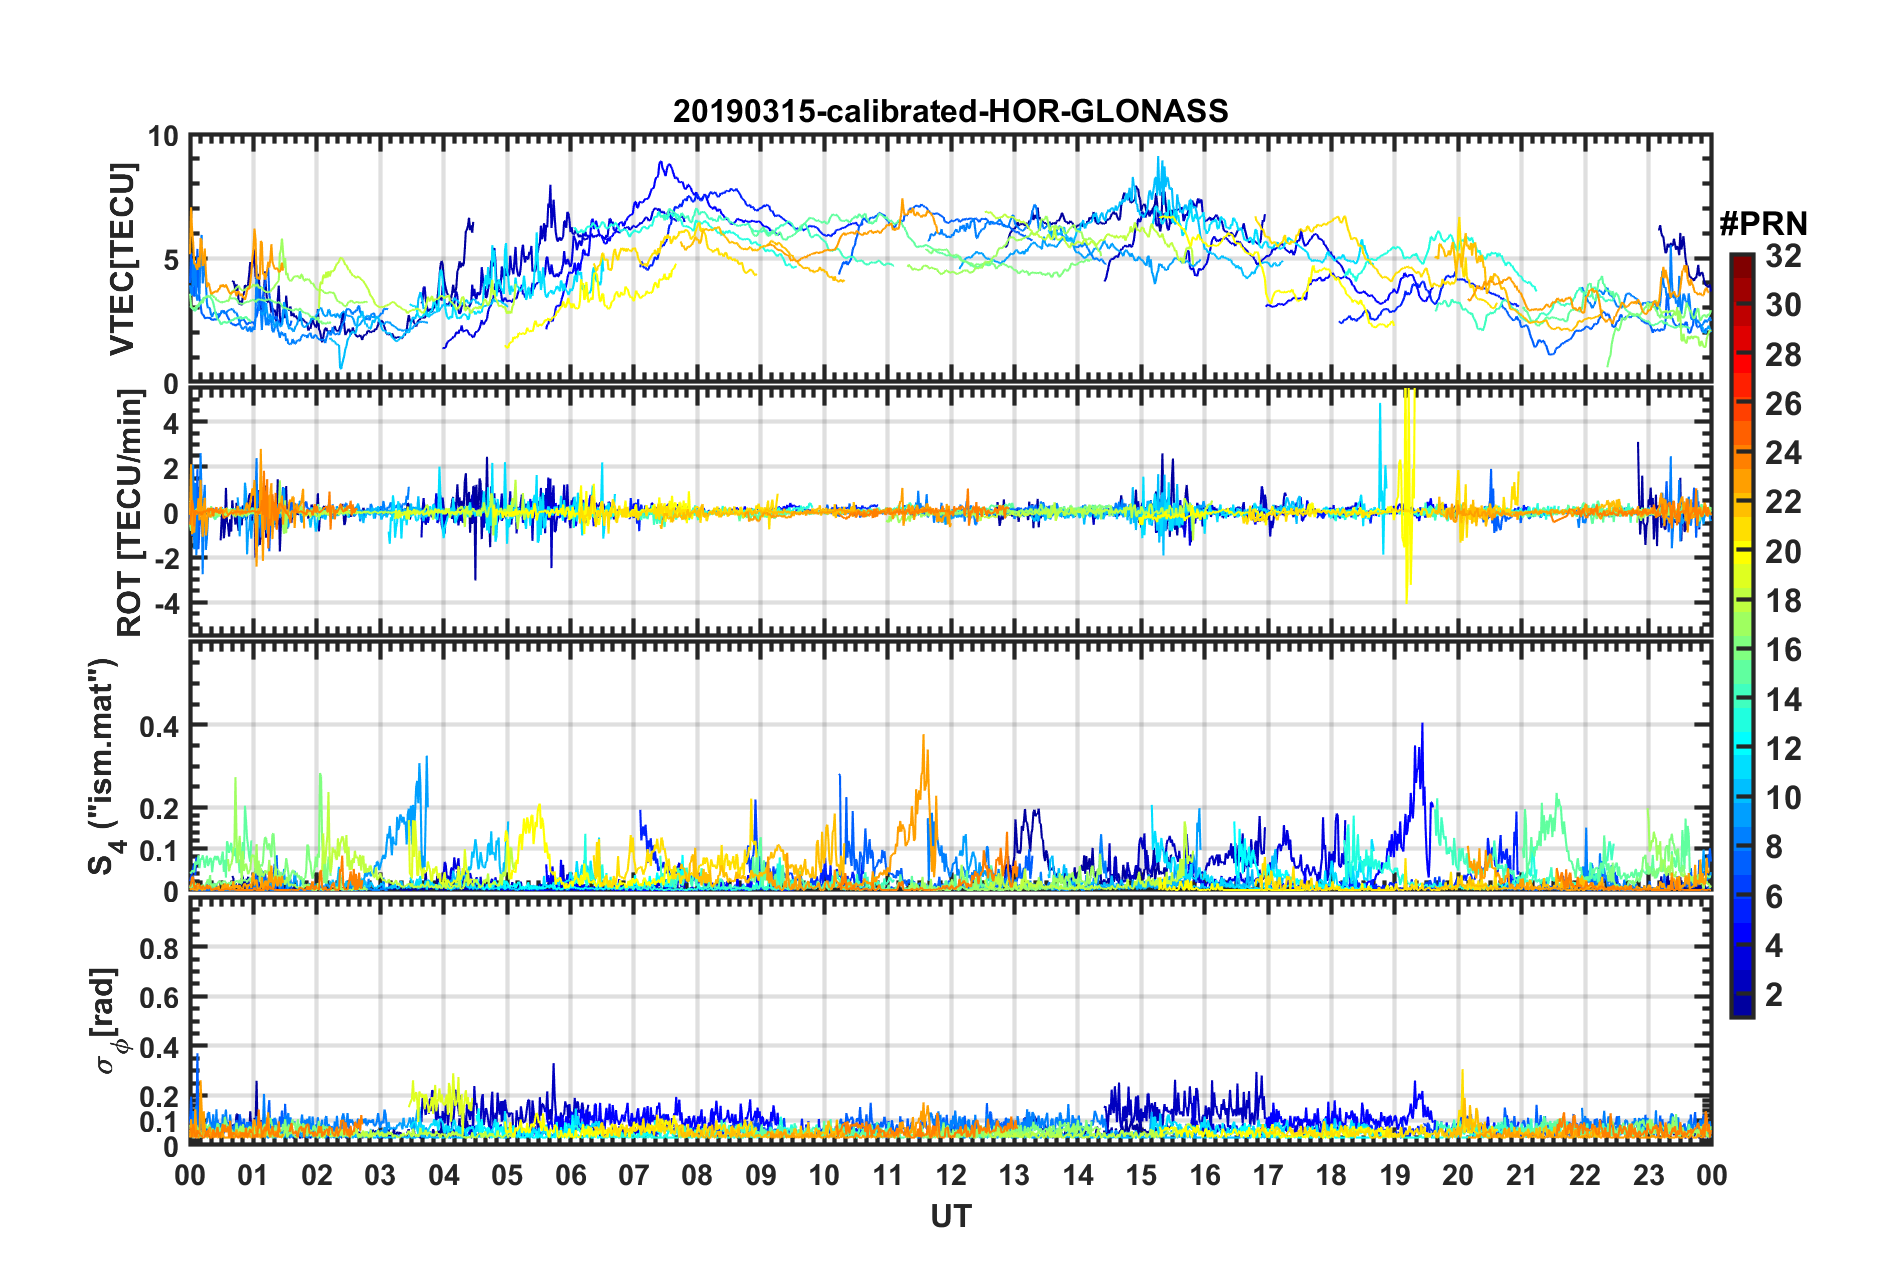
Task: Click VTEC y-axis tick label 10
Action: click(162, 136)
